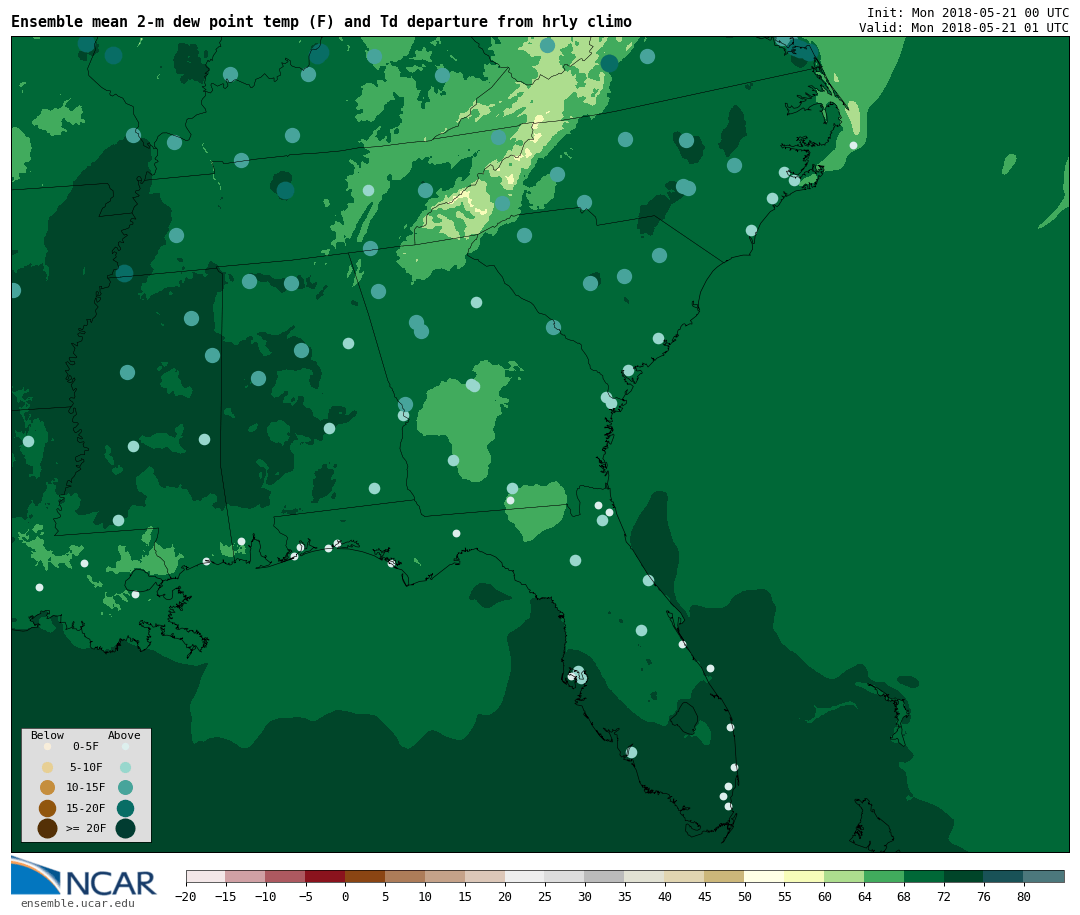Open the ensemble.ucar.edu link
The height and width of the screenshot is (915, 1080).
point(78,903)
